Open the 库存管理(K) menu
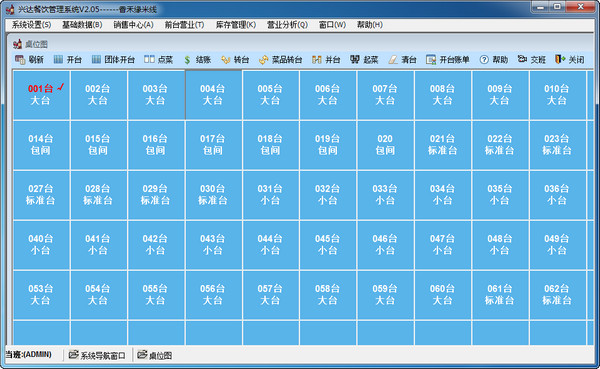Screen dimensions: 600x369 click(236, 25)
